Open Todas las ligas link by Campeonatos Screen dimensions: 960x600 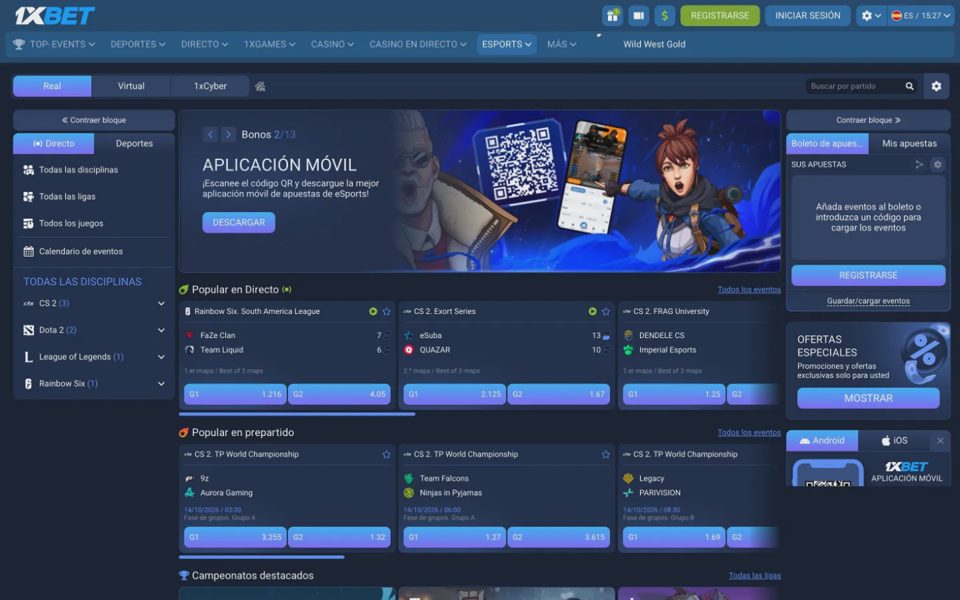(x=754, y=576)
